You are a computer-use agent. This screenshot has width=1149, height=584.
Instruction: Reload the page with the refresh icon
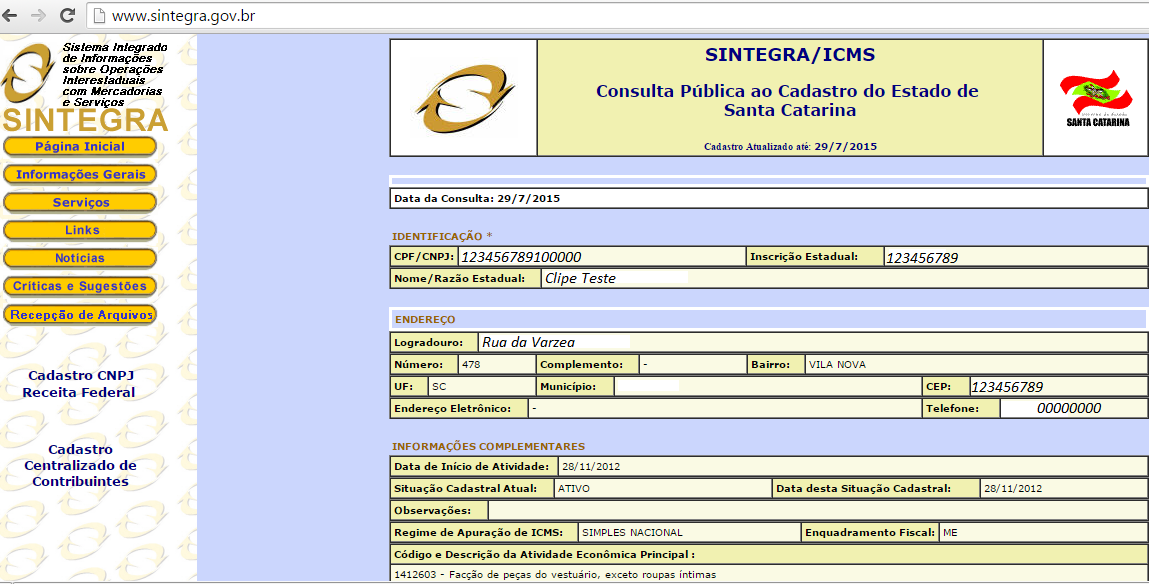pos(67,15)
